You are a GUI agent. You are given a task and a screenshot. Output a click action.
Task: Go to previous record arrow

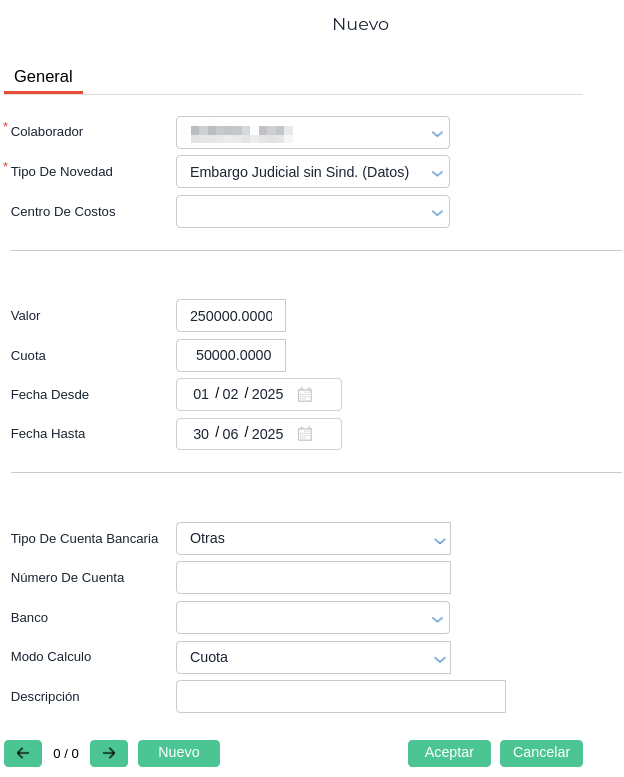coord(23,753)
